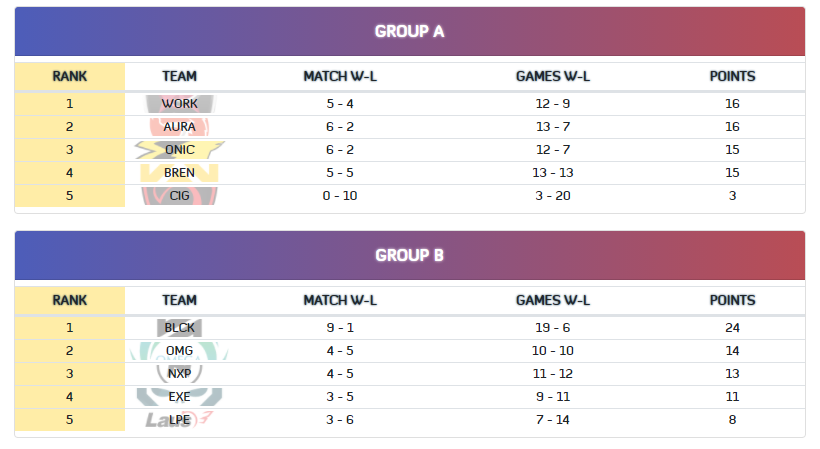The image size is (820, 449).
Task: Open the BREN team logo
Action: tap(179, 172)
